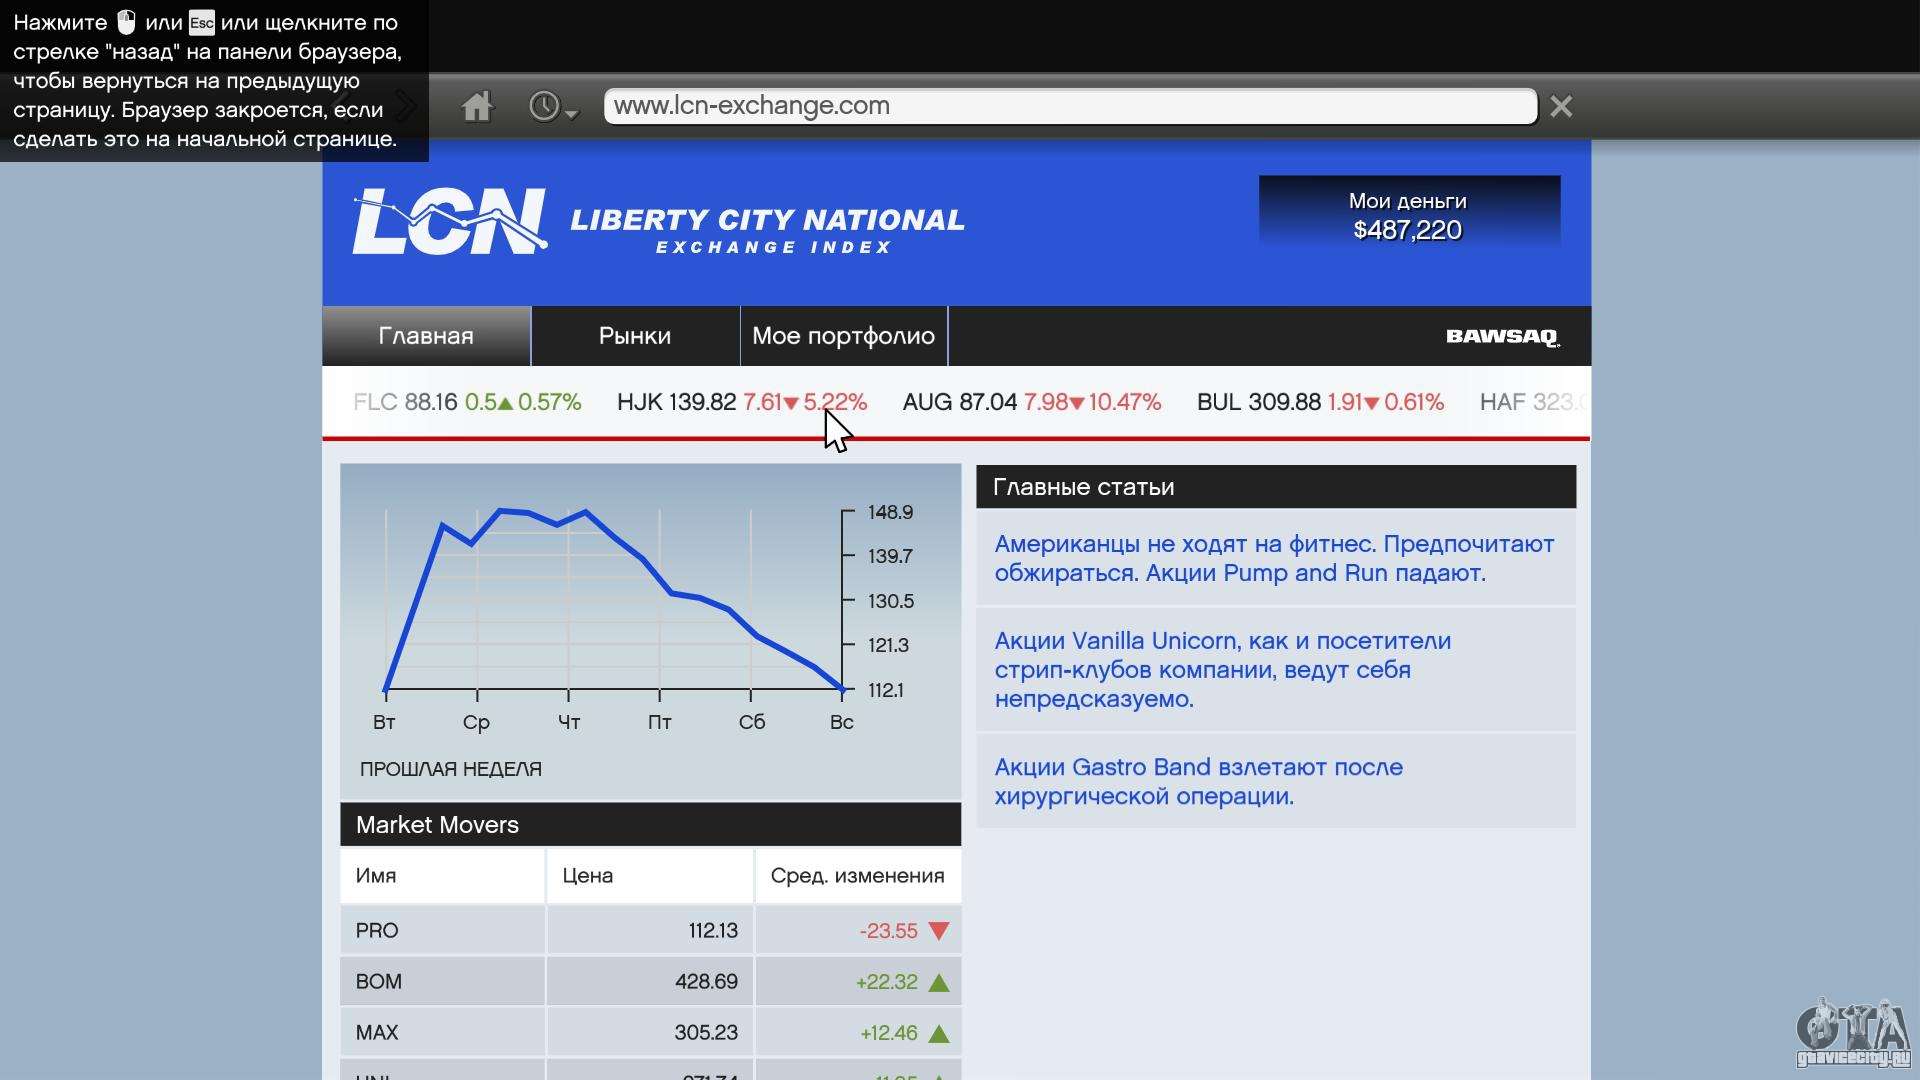Select the HJK 139.82 ticker entry
Viewport: 1920px width, 1080px height.
pyautogui.click(x=742, y=402)
